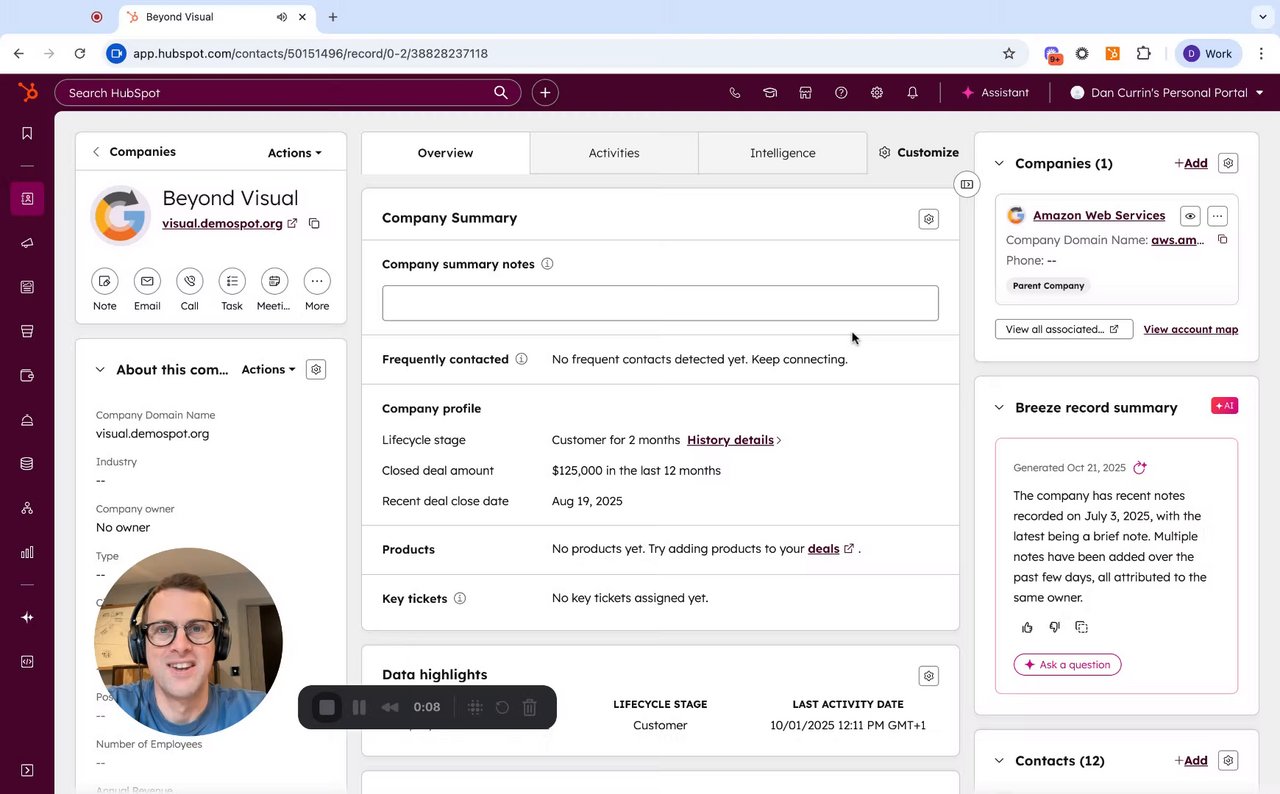1280x794 pixels.
Task: Collapse the Breeze record summary section
Action: (x=999, y=408)
